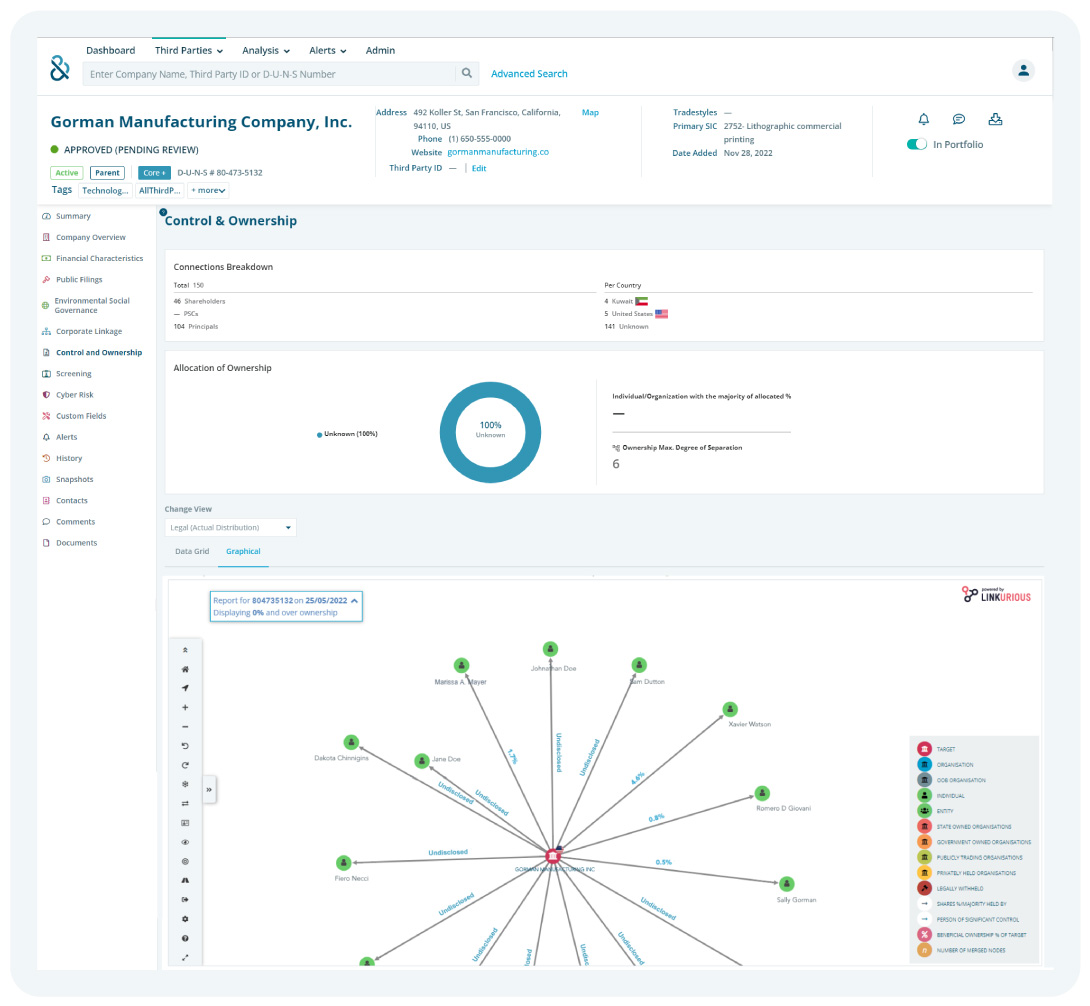Select the Gorman Manufacturing target node
1090x1006 pixels.
click(x=553, y=856)
